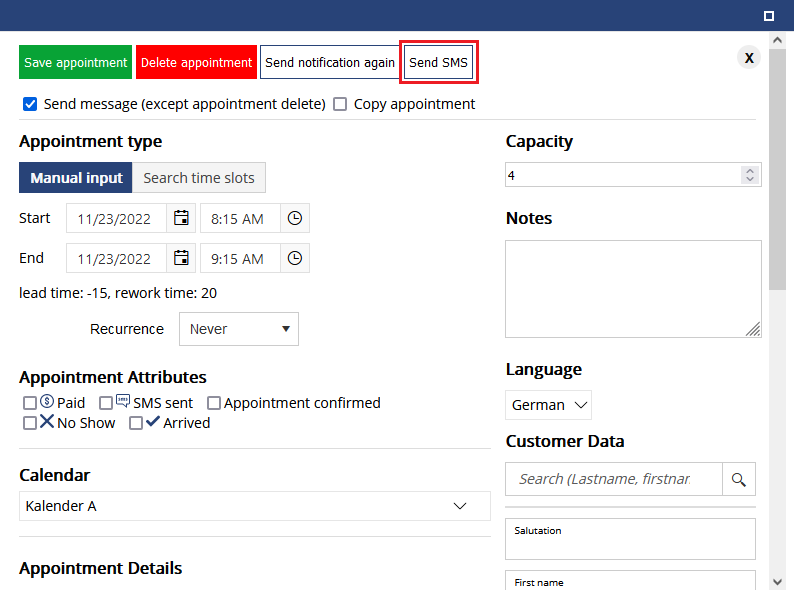Open the End date calendar picker
Image resolution: width=794 pixels, height=595 pixels.
181,258
